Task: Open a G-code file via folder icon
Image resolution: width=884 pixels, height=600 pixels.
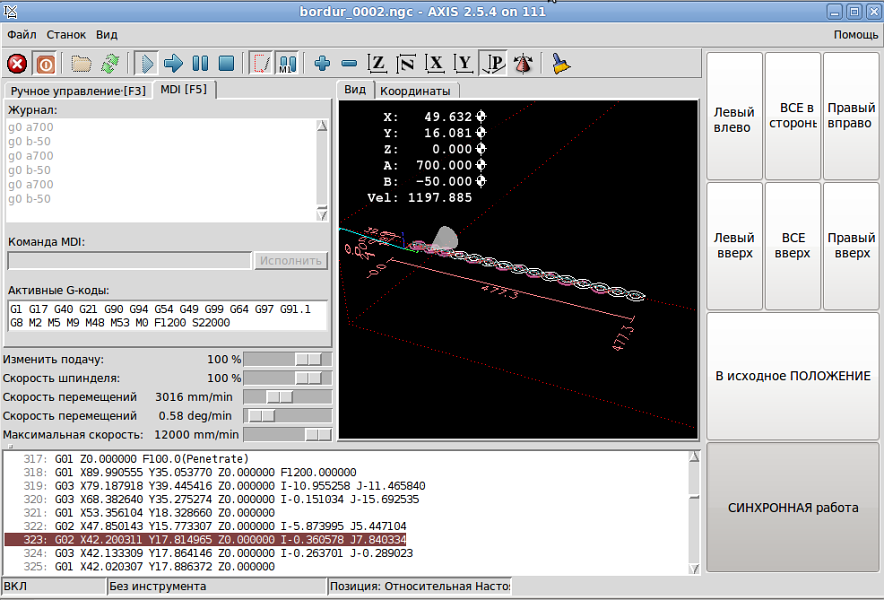Action: (81, 63)
